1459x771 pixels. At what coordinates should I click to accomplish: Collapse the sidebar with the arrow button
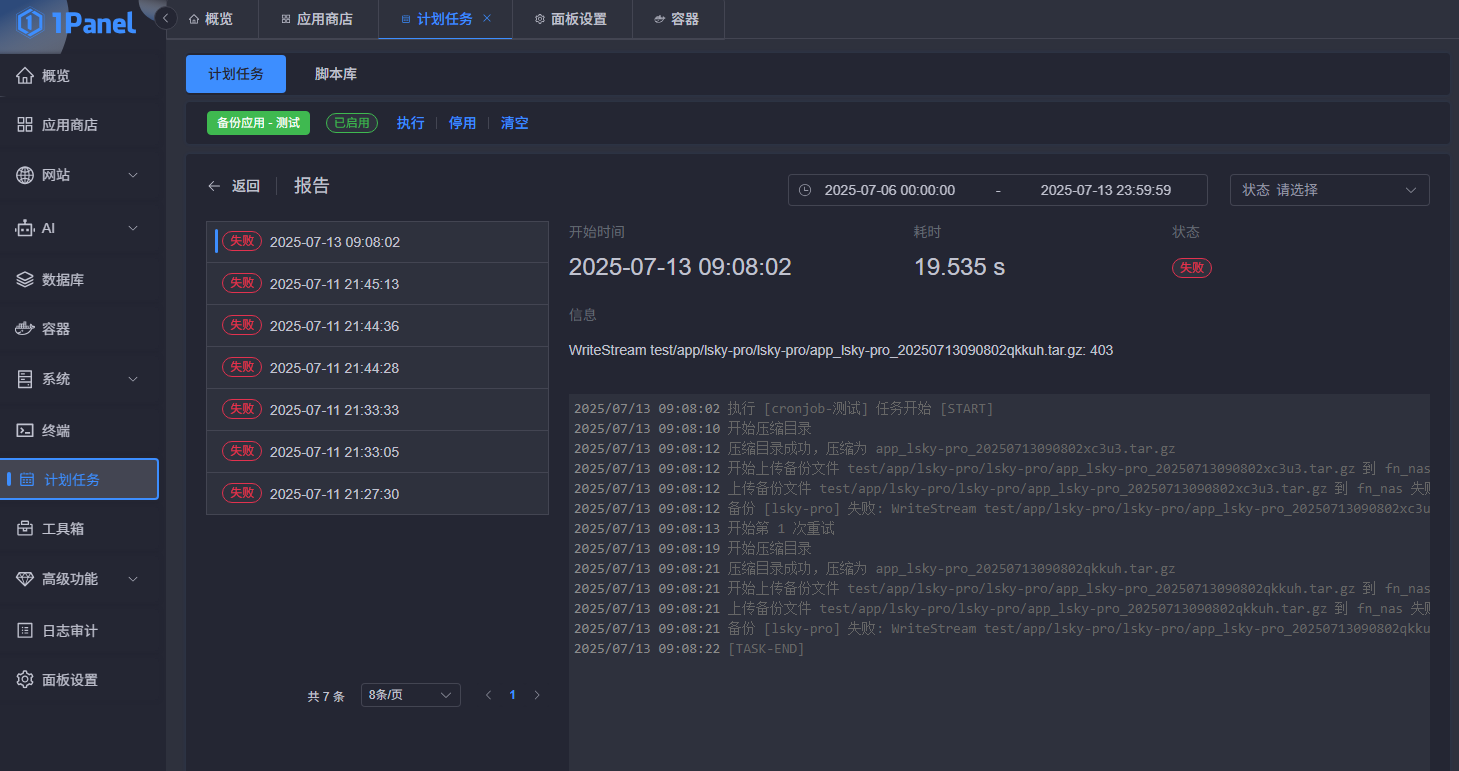[167, 18]
